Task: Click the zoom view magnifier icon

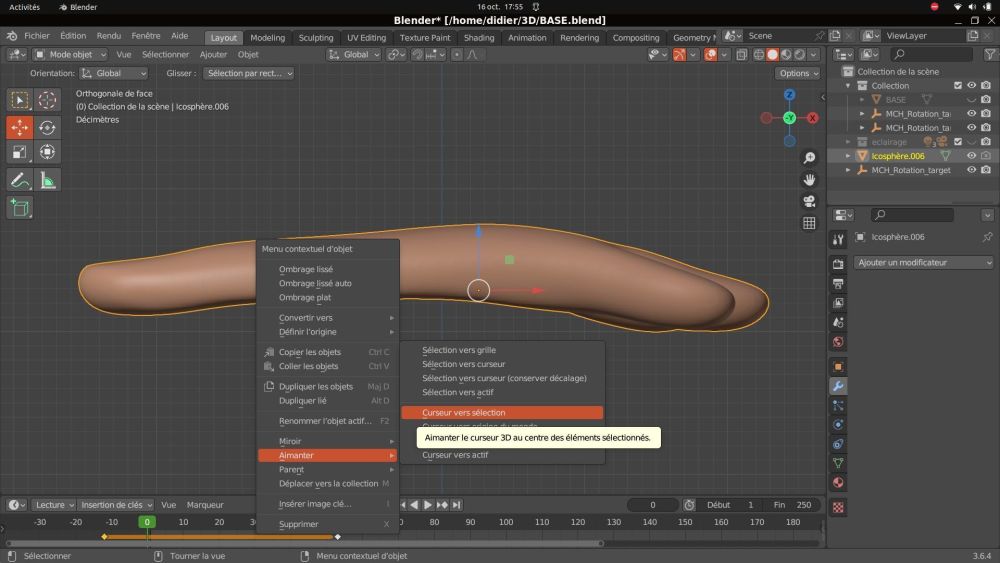Action: coord(809,157)
